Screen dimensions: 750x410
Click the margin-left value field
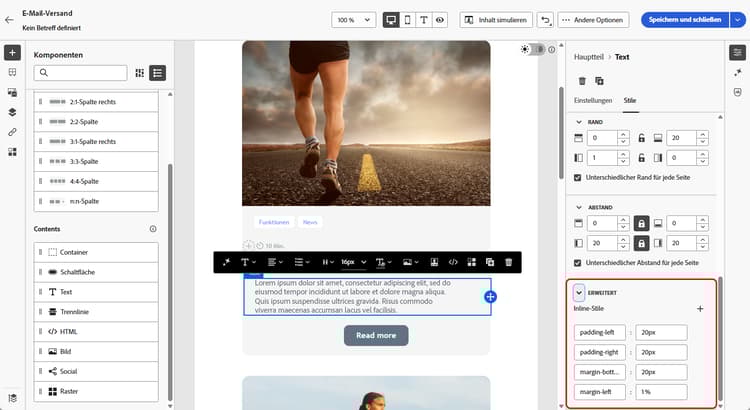point(661,392)
